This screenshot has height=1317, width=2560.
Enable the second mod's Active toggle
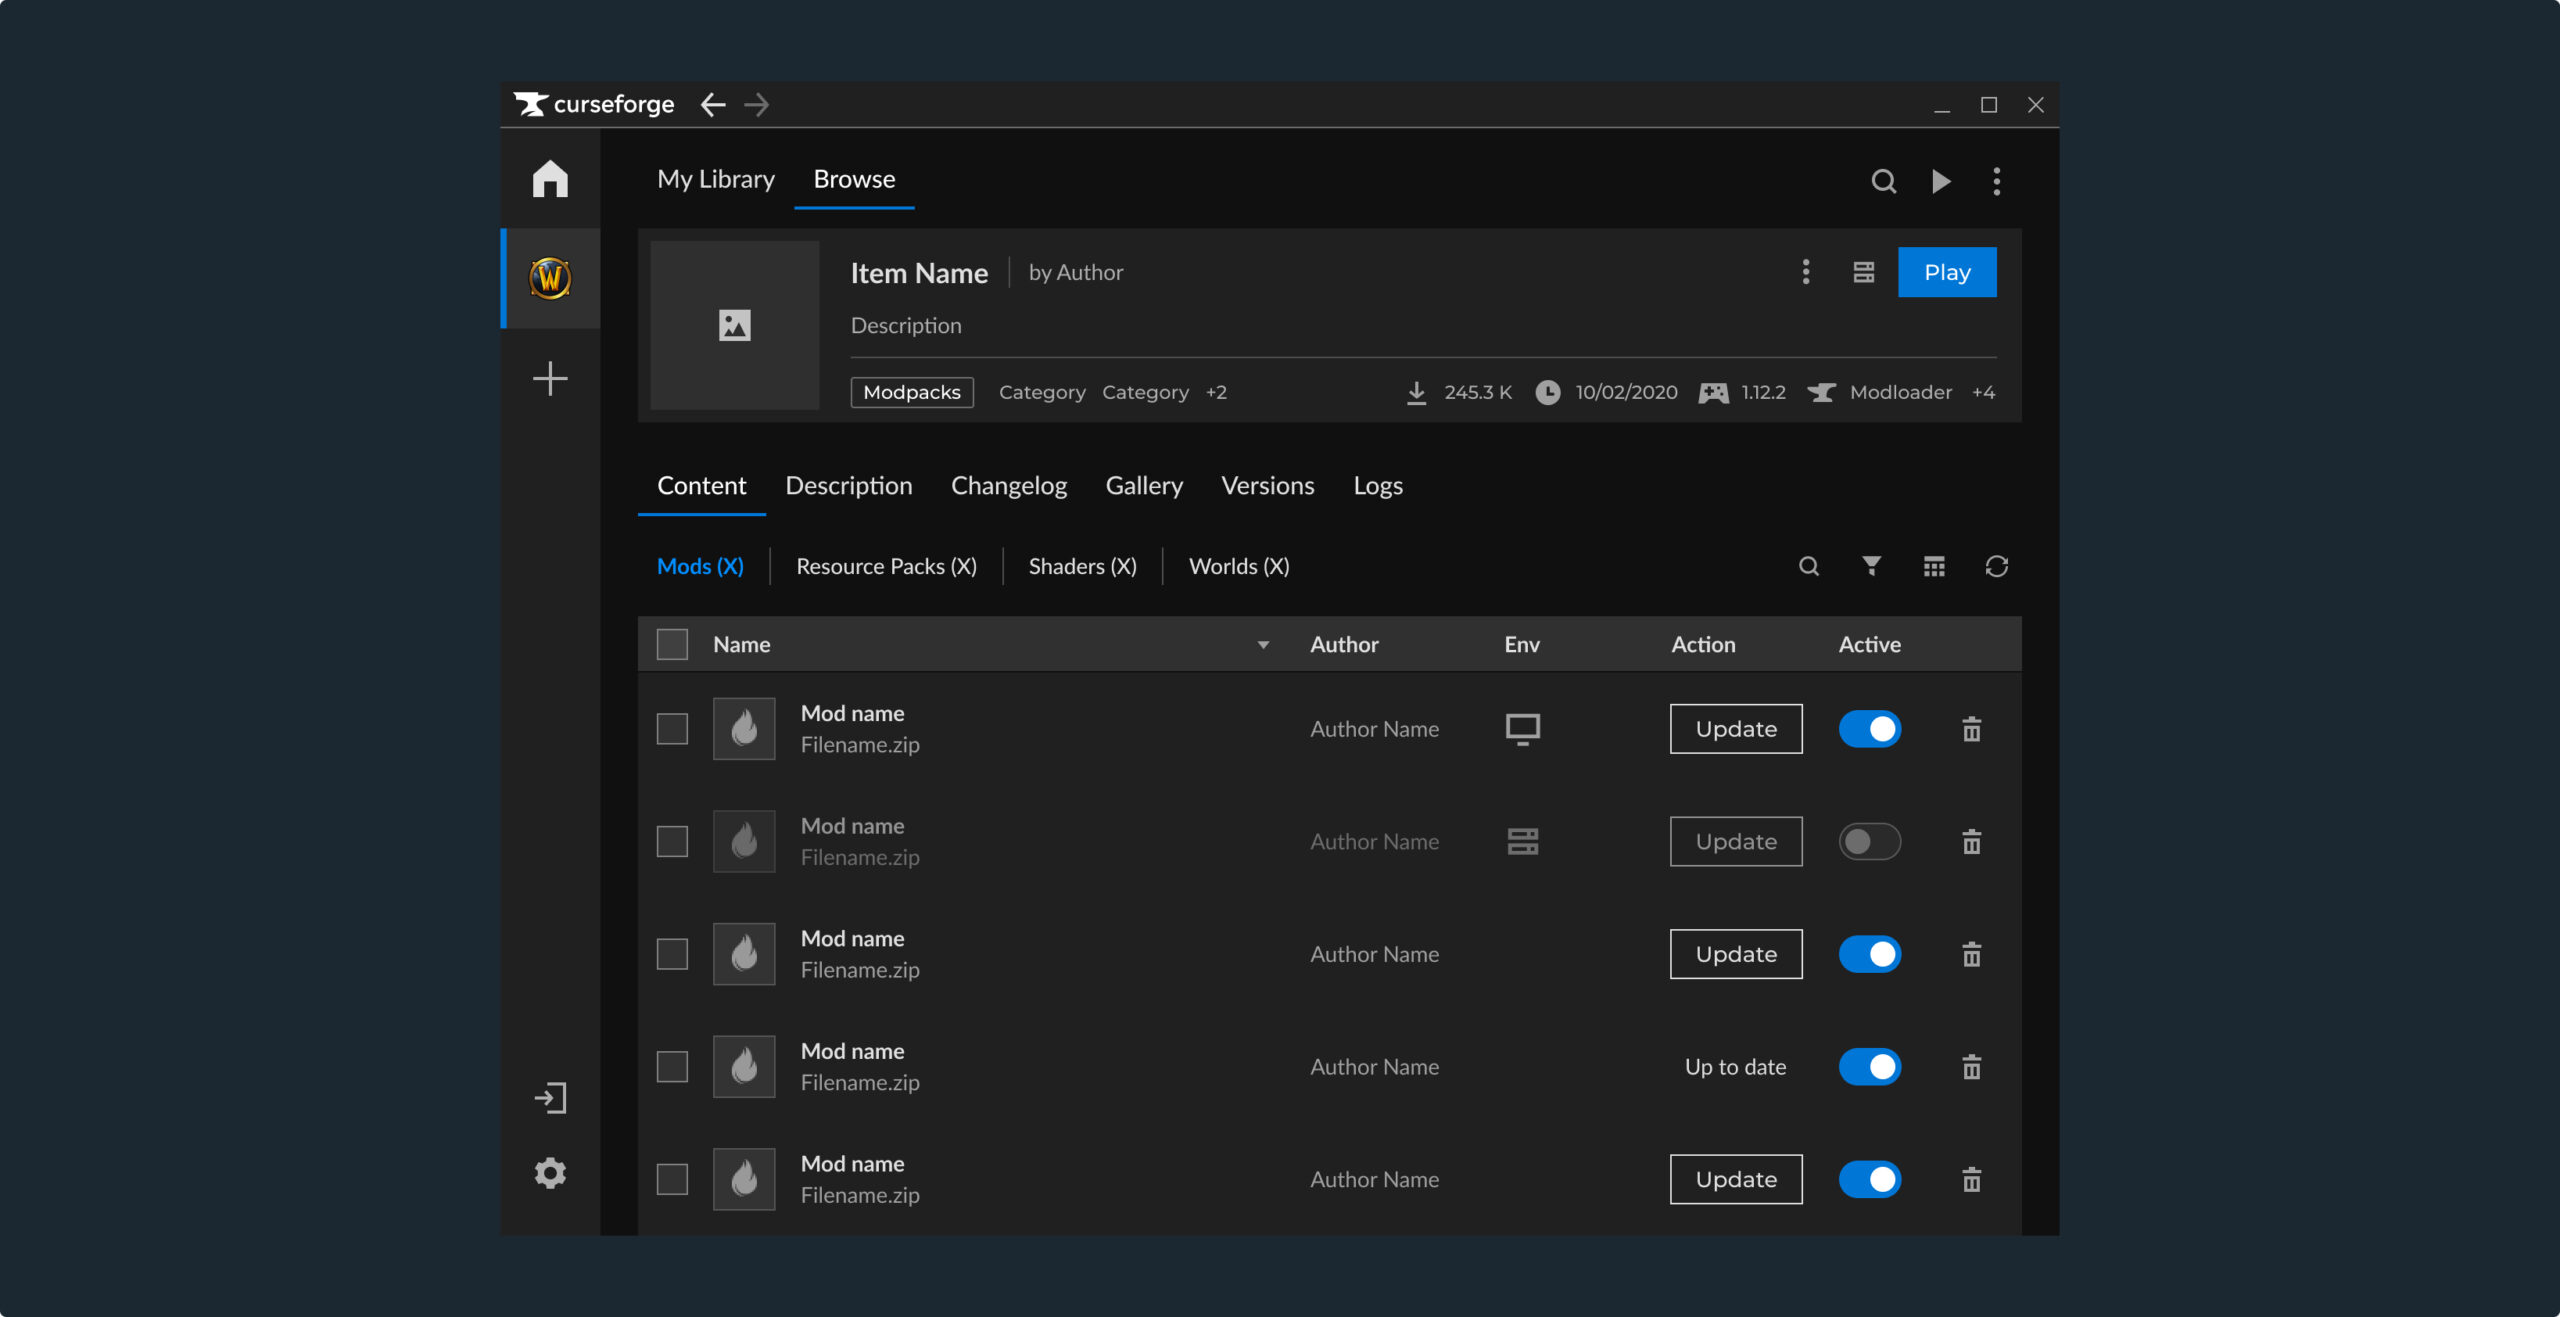point(1869,842)
